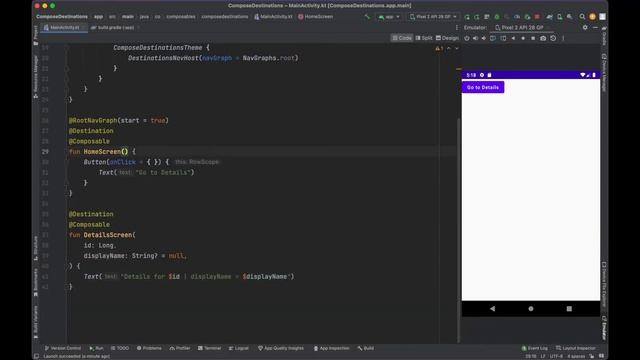
Task: Open the Layout Inspector tool window
Action: point(576,348)
